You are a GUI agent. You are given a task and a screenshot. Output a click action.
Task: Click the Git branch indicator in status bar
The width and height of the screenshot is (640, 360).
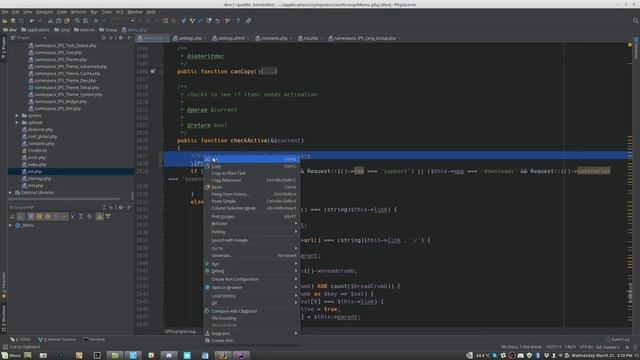(x=607, y=347)
